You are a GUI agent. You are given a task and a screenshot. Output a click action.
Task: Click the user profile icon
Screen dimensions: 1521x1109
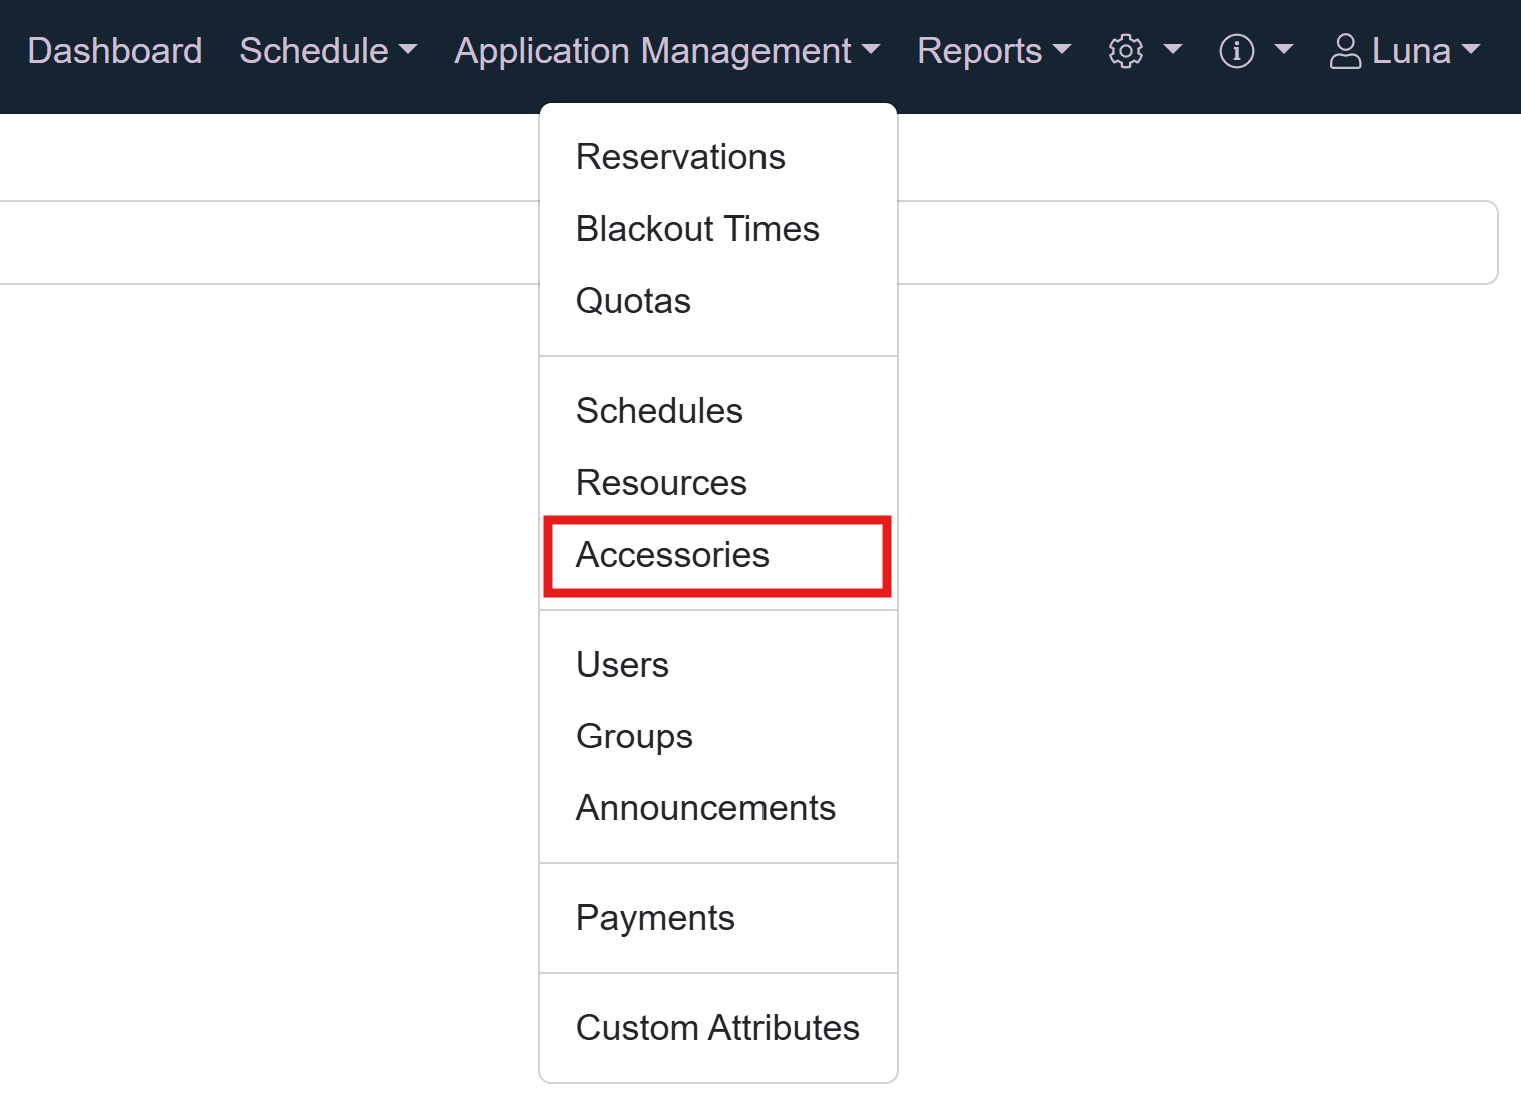[x=1345, y=51]
